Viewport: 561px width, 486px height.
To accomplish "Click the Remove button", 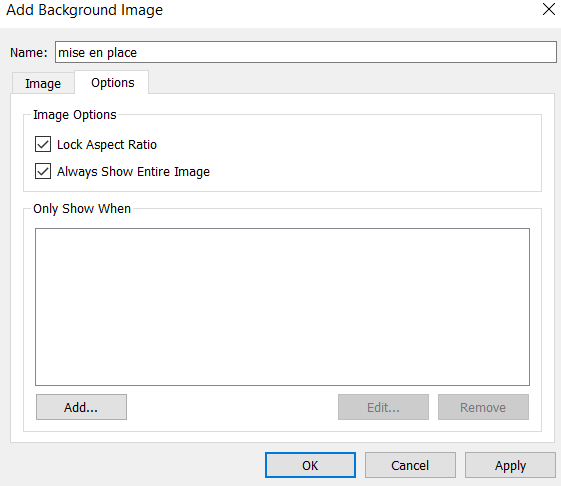I will (483, 407).
